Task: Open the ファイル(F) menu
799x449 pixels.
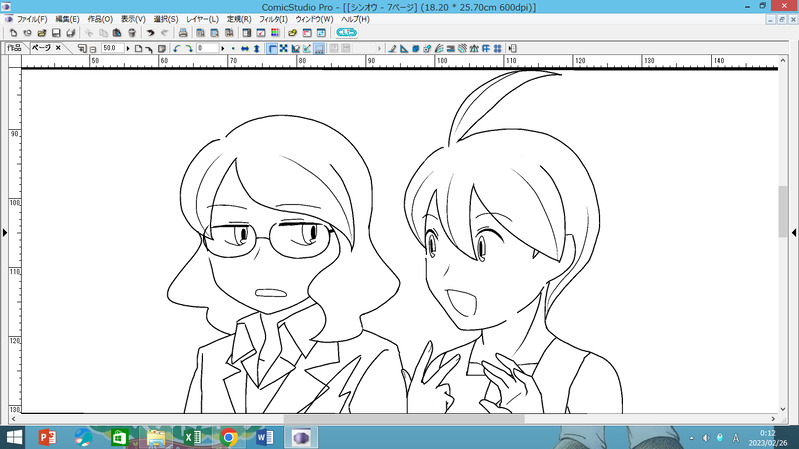Action: [32, 19]
